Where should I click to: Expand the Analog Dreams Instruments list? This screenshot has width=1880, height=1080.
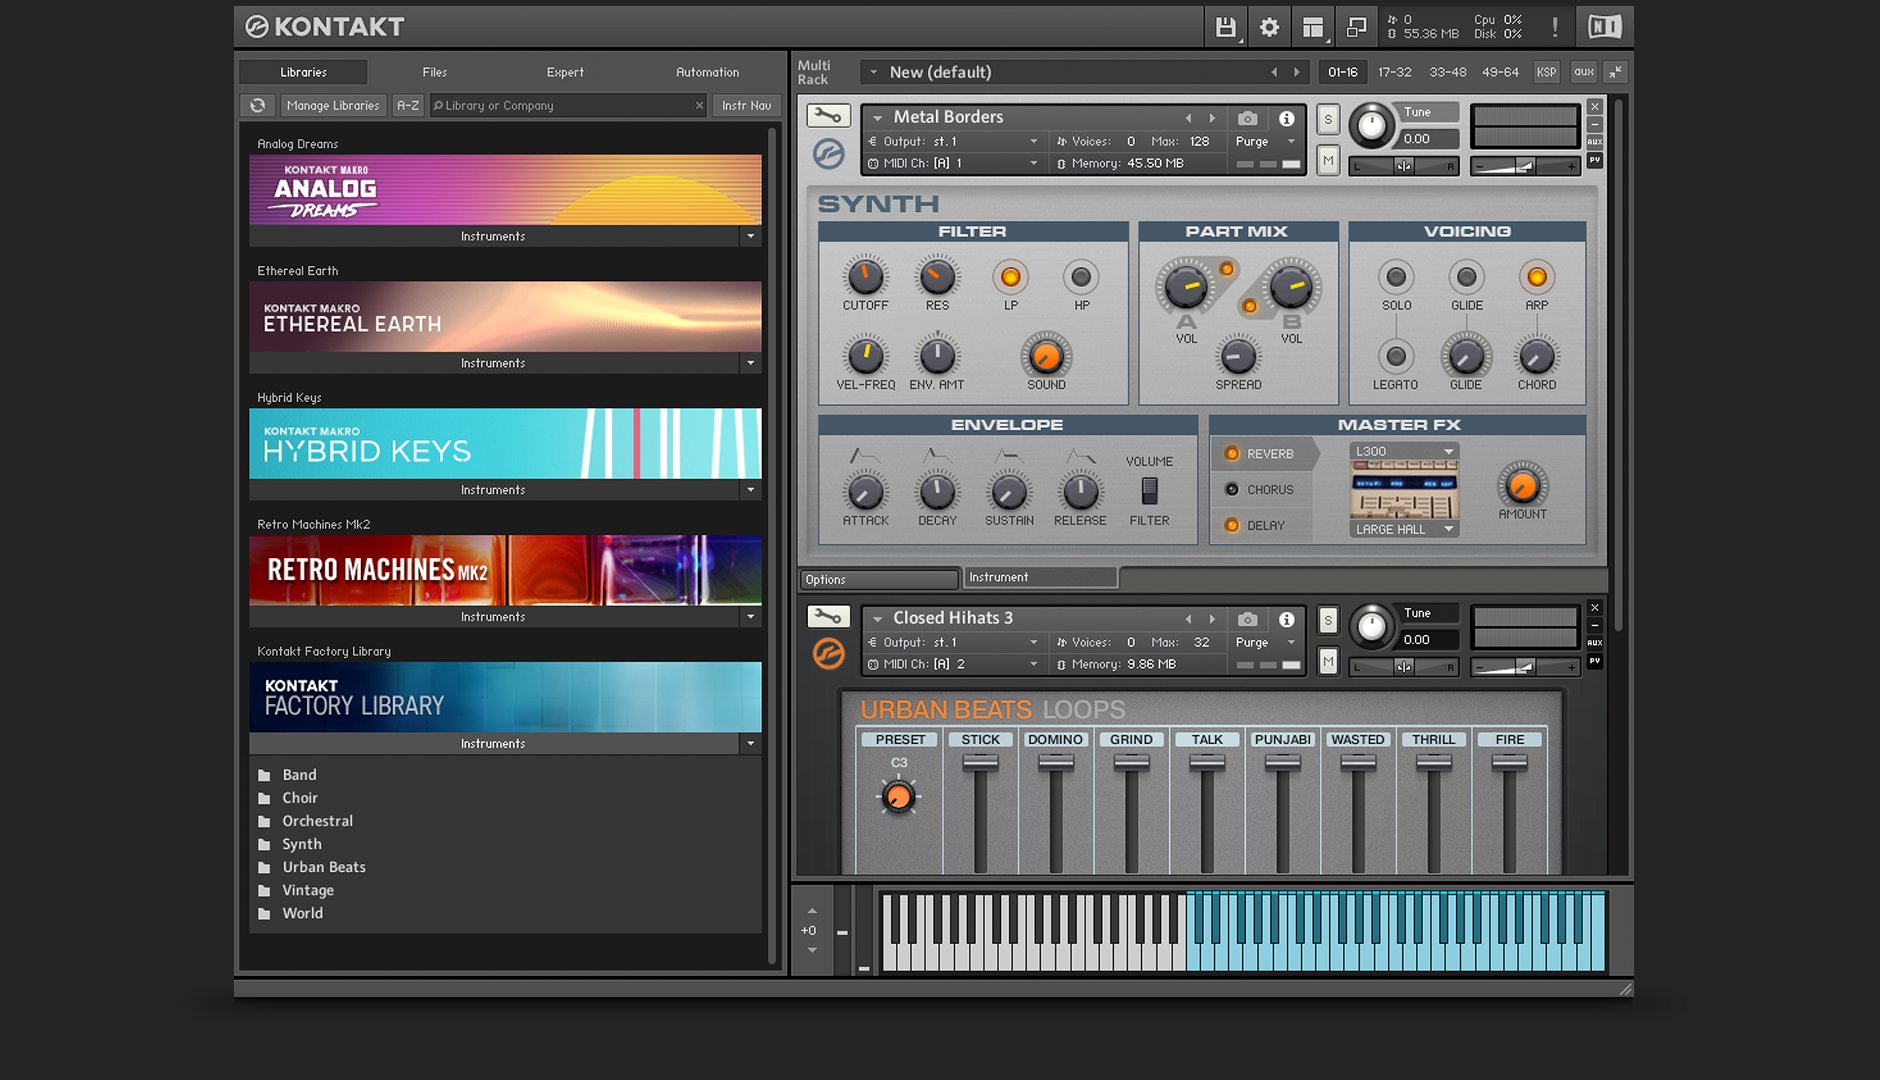click(750, 236)
